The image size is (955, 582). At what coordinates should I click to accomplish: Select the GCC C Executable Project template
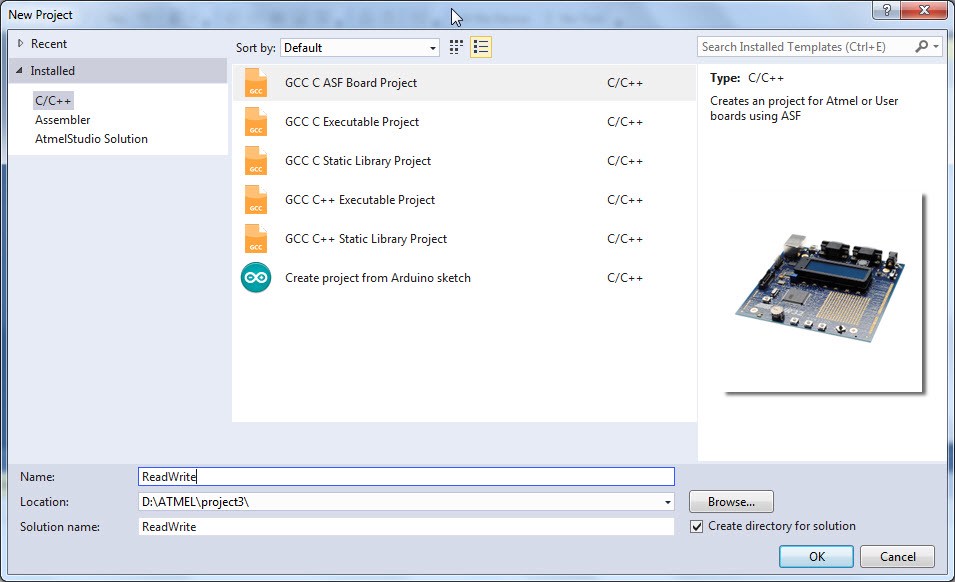click(x=351, y=122)
